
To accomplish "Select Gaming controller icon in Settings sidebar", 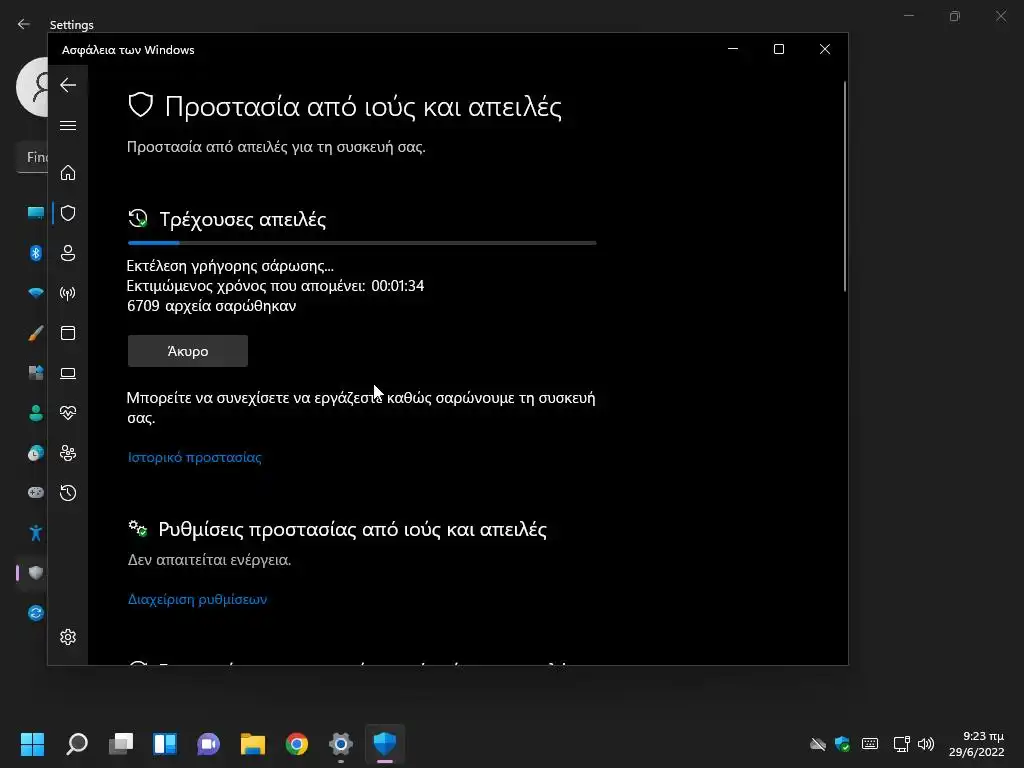I will point(35,492).
